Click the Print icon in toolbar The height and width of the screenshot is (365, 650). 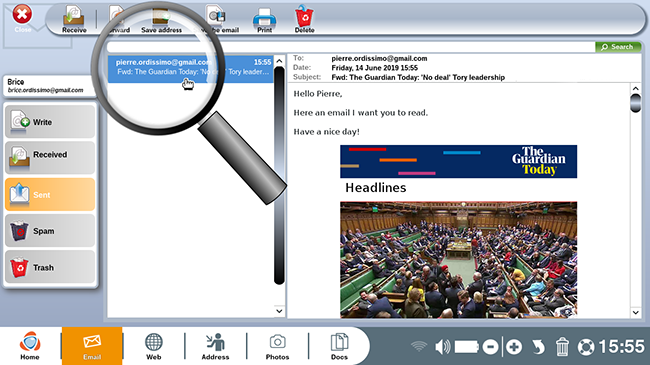click(264, 19)
